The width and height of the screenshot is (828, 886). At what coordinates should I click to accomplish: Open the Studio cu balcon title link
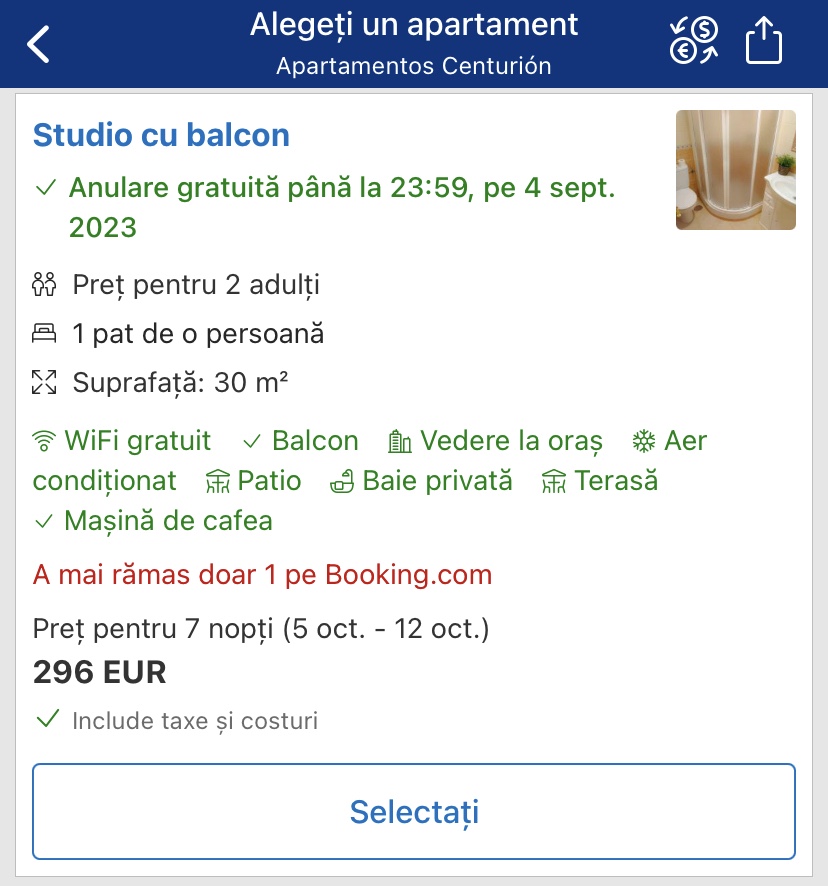[161, 135]
